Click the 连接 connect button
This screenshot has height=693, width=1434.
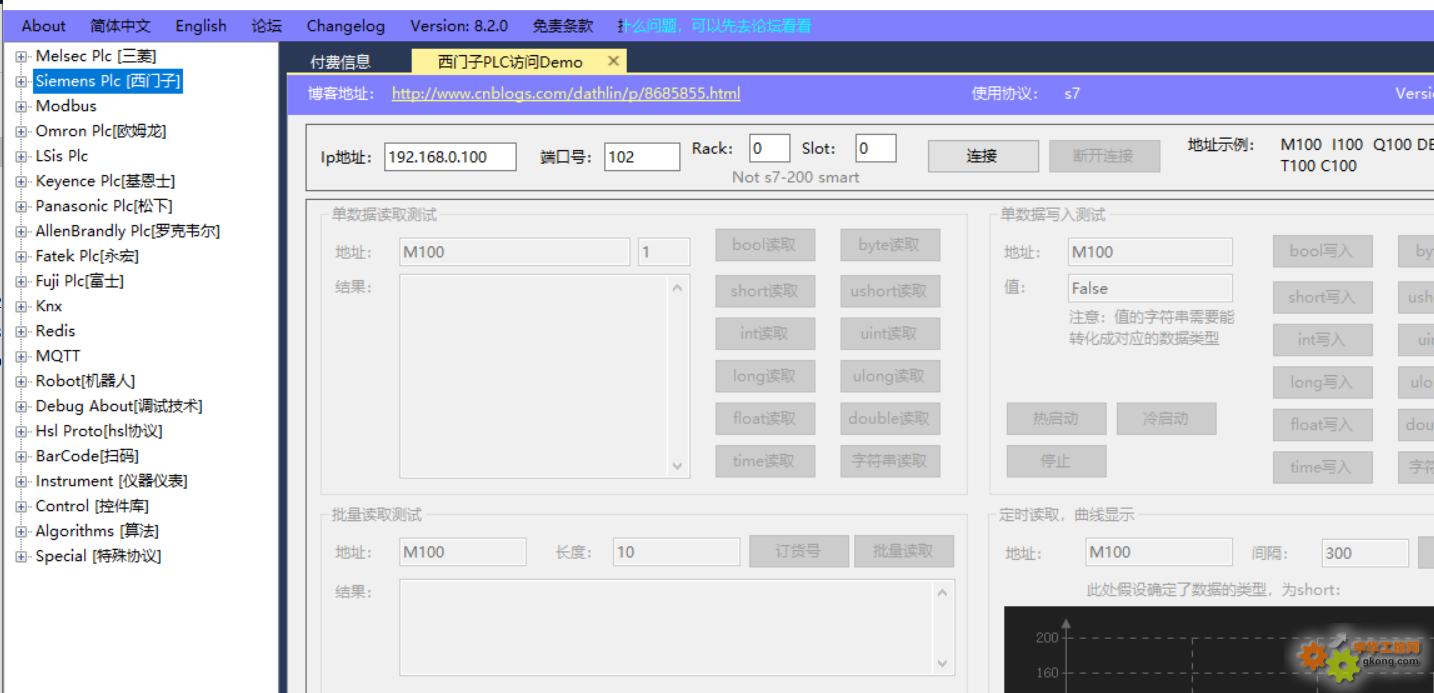[982, 156]
